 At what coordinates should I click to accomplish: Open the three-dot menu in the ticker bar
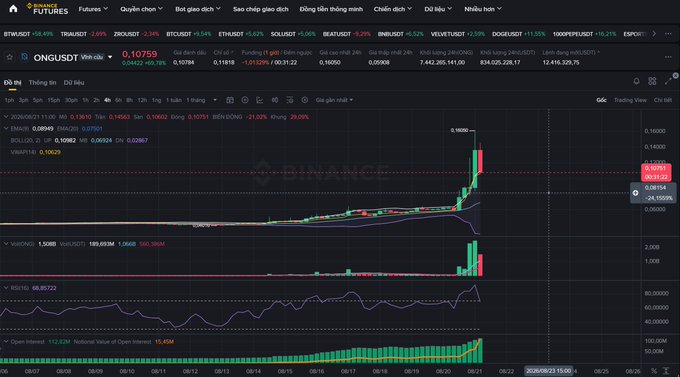coord(668,34)
